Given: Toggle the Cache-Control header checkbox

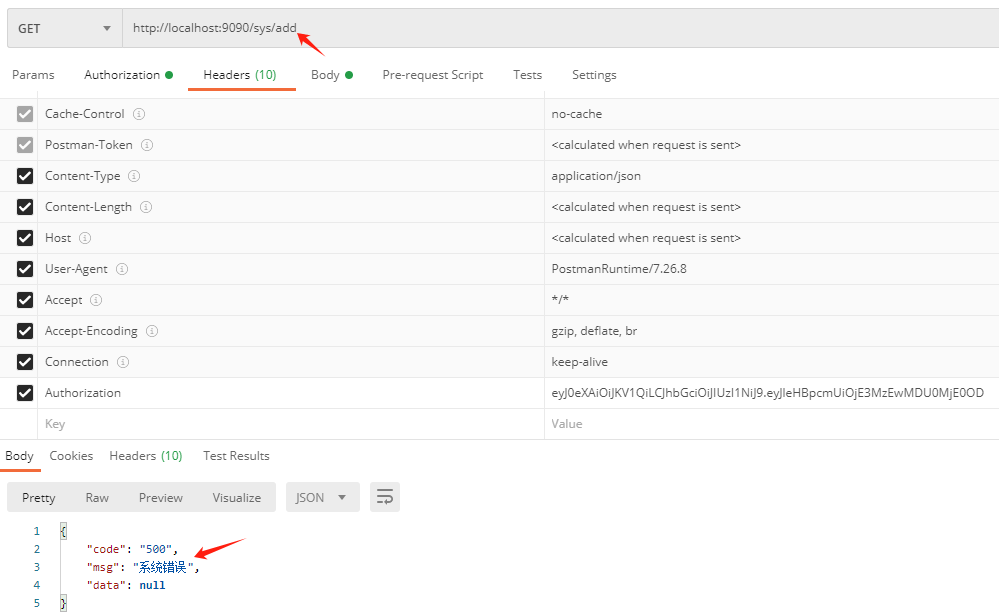Looking at the screenshot, I should 25,114.
